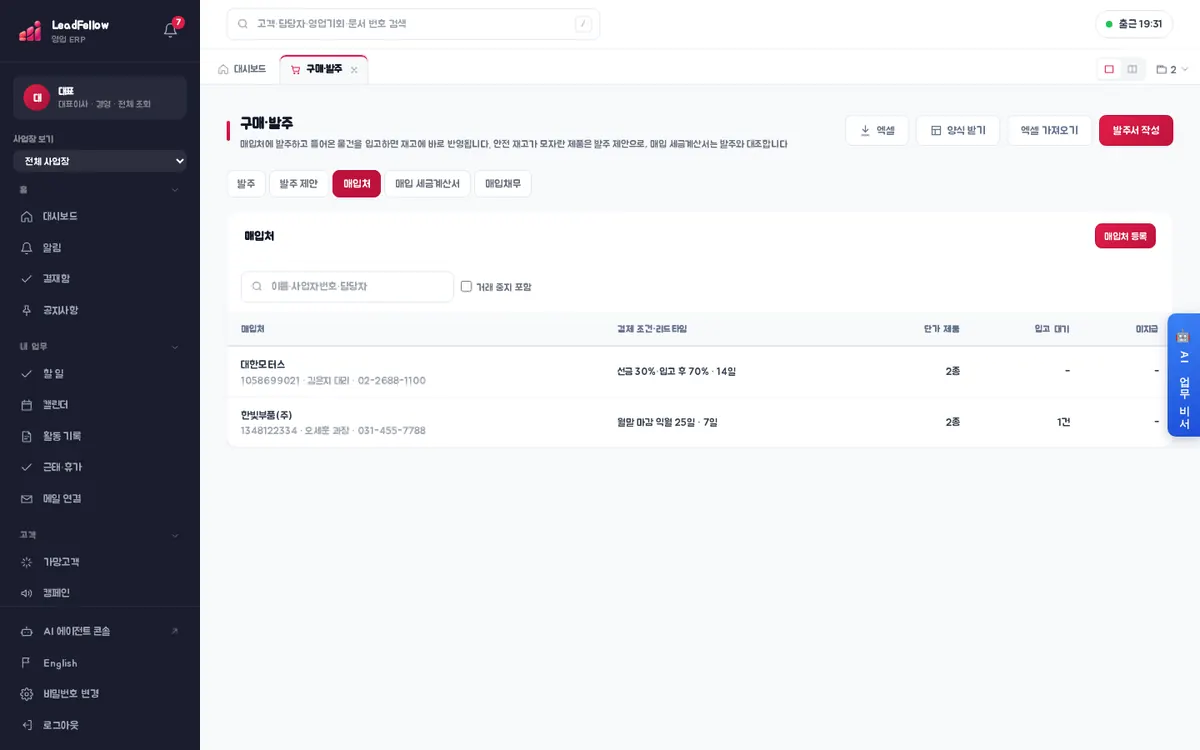Switch to the 대시보드 tab
This screenshot has height=750, width=1200.
(x=241, y=70)
